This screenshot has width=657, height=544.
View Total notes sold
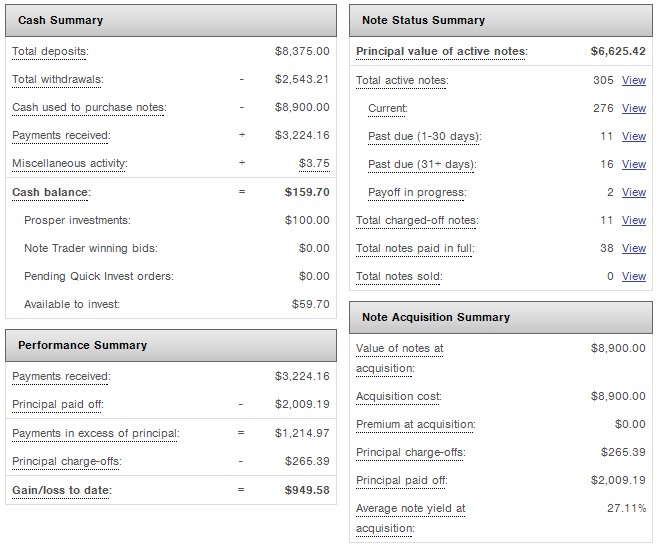(x=633, y=276)
